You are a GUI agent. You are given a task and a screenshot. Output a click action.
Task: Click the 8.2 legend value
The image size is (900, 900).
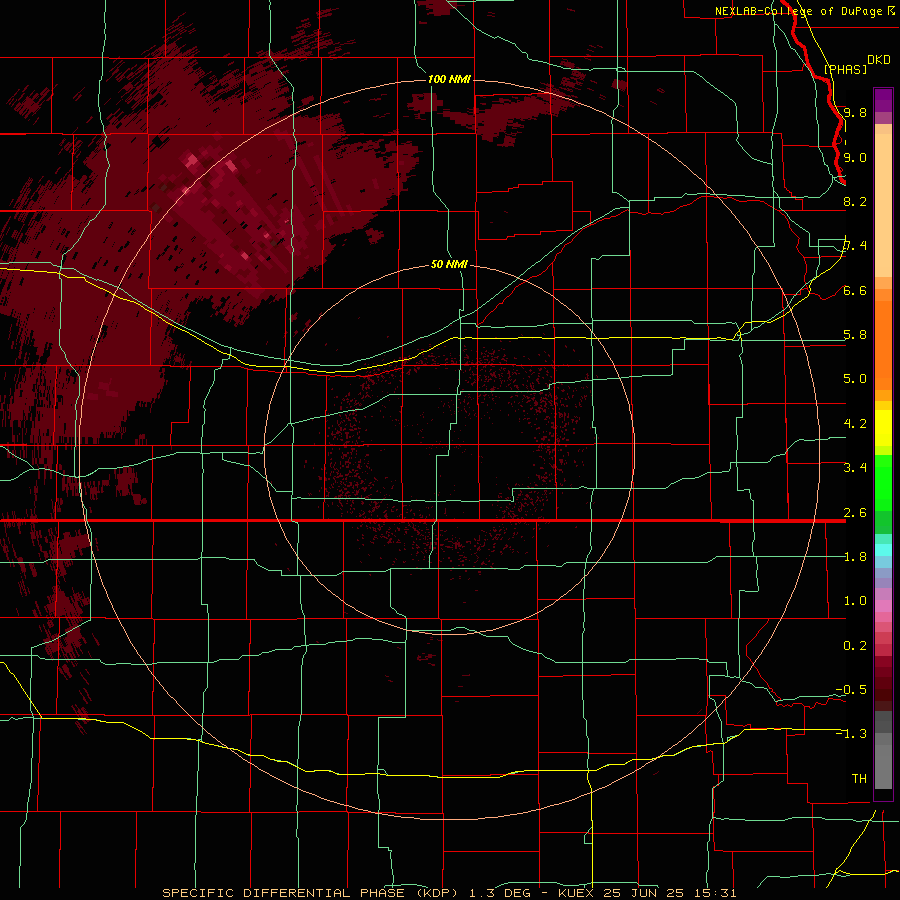click(855, 201)
